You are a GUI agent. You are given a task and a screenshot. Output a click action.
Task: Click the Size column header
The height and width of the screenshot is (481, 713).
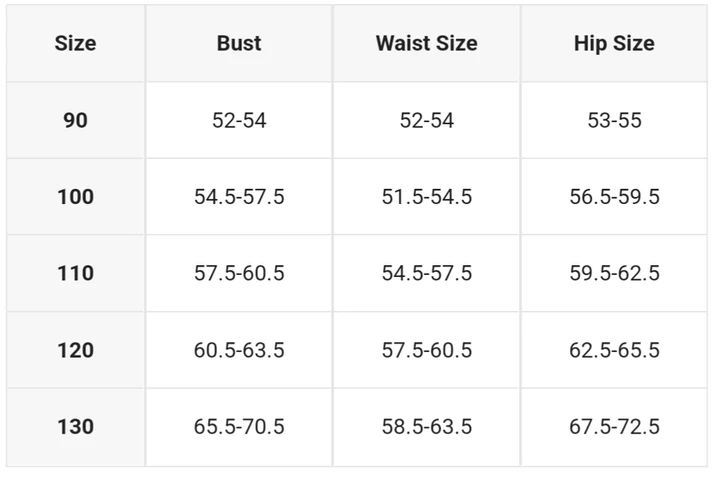[x=75, y=44]
